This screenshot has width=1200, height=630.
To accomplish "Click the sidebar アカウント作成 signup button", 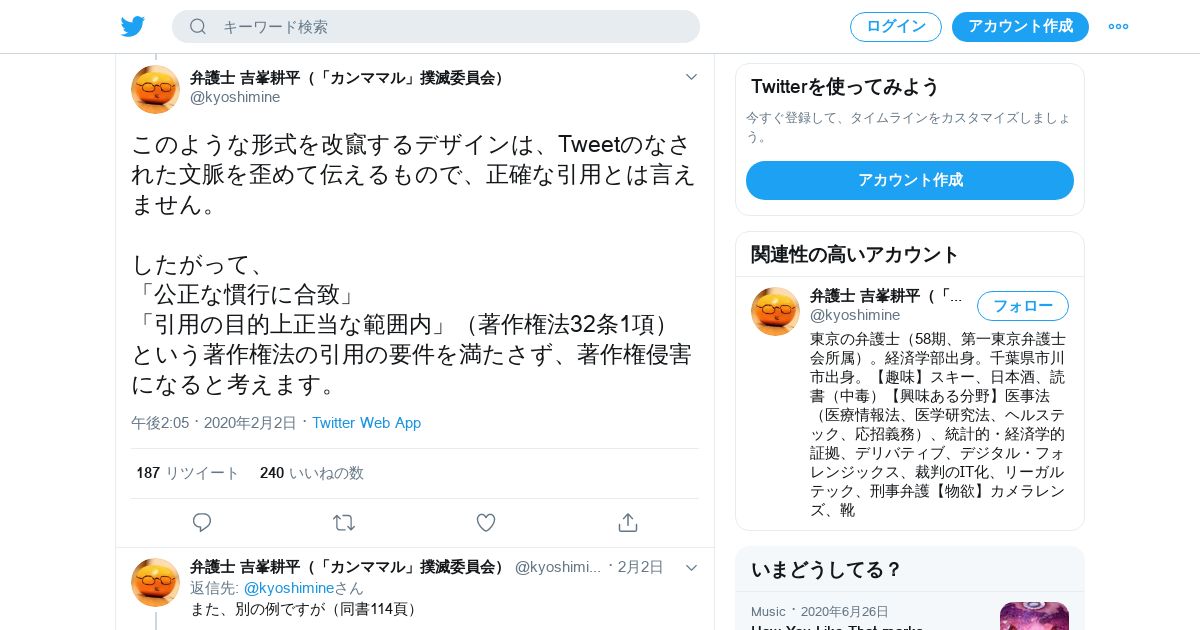I will tap(910, 180).
